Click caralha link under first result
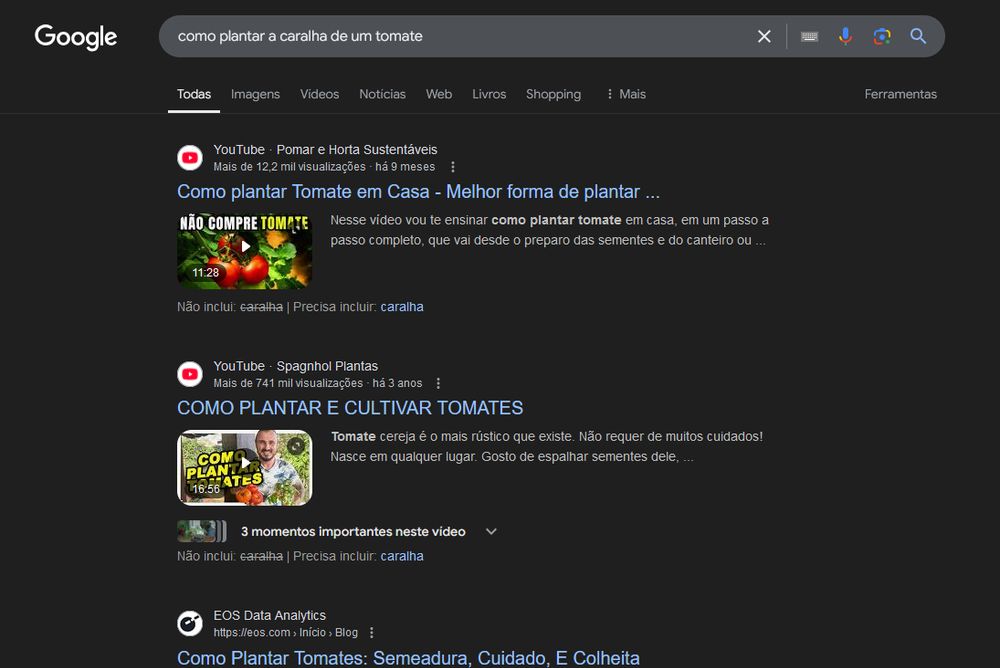The image size is (1000, 668). coord(402,307)
